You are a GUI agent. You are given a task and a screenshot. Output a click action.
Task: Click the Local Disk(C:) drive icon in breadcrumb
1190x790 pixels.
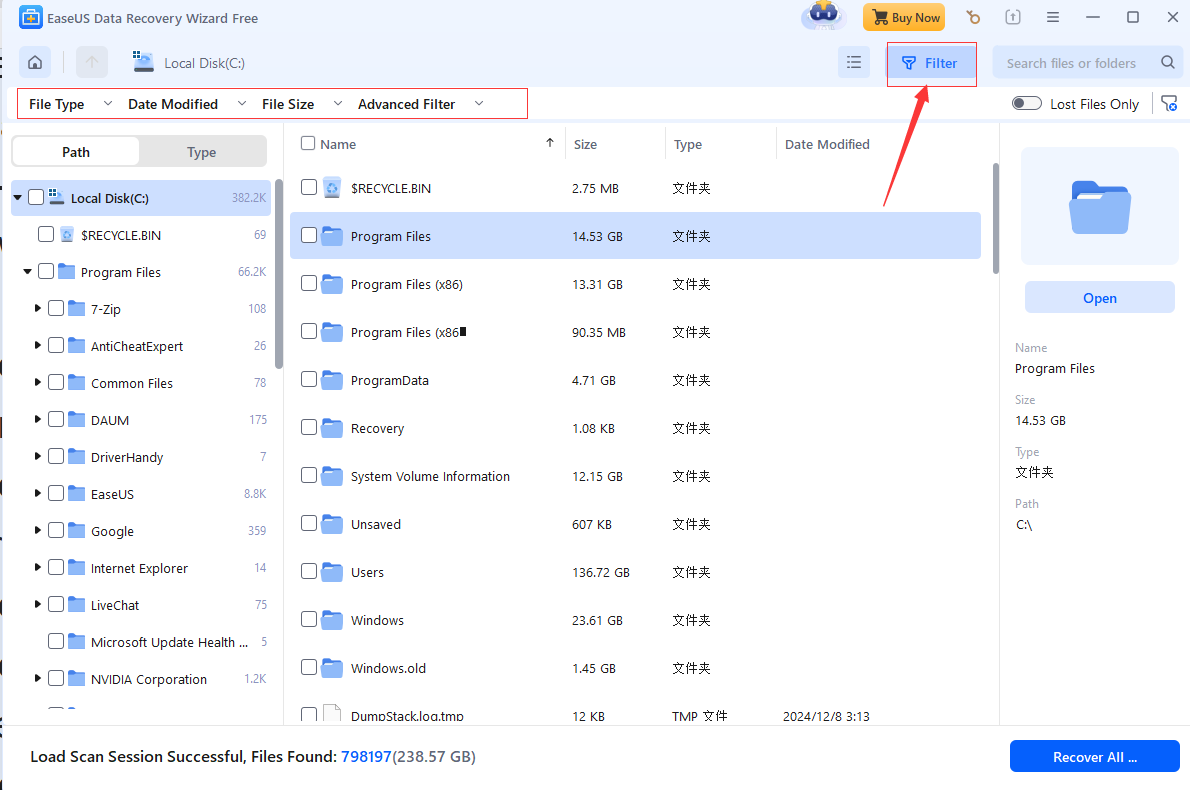(143, 62)
